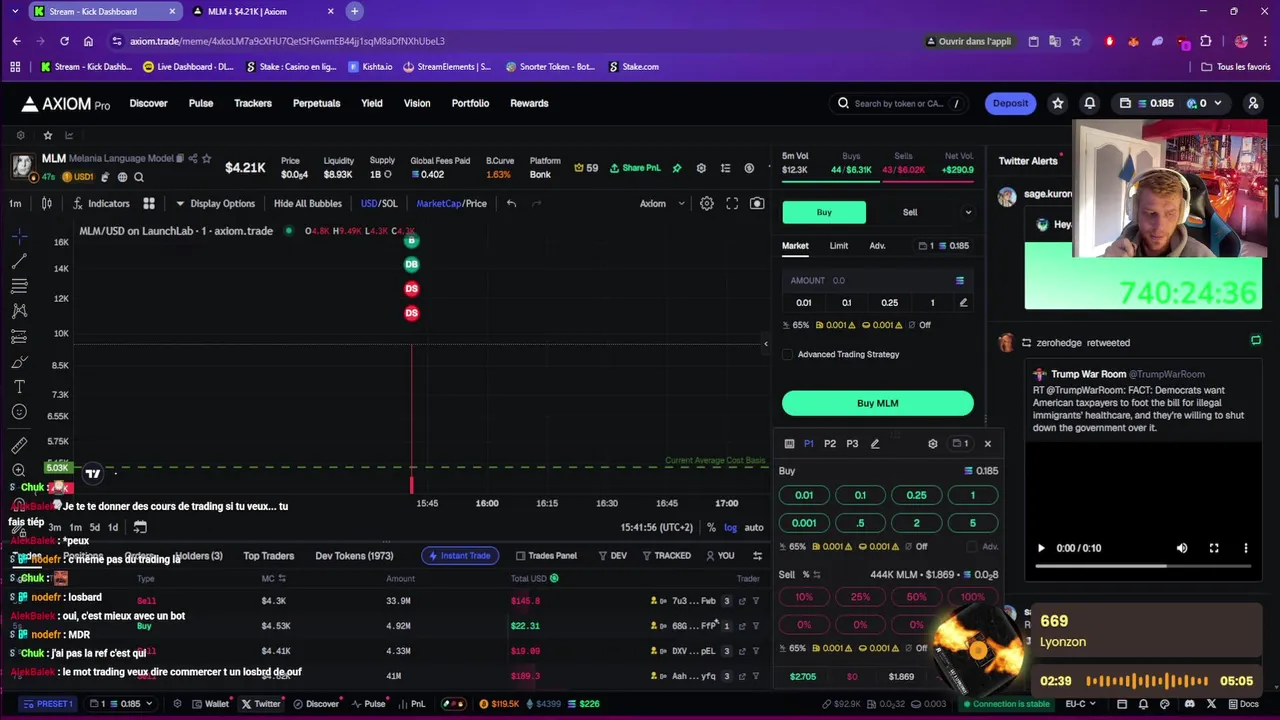Switch to the Adv. order tab
This screenshot has height=720, width=1280.
(877, 245)
